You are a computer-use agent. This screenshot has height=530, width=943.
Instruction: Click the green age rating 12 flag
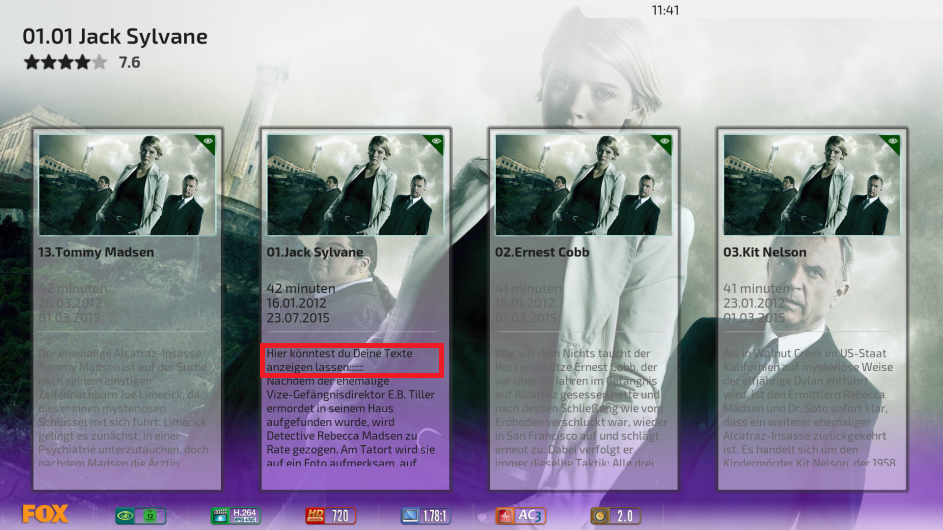click(141, 516)
